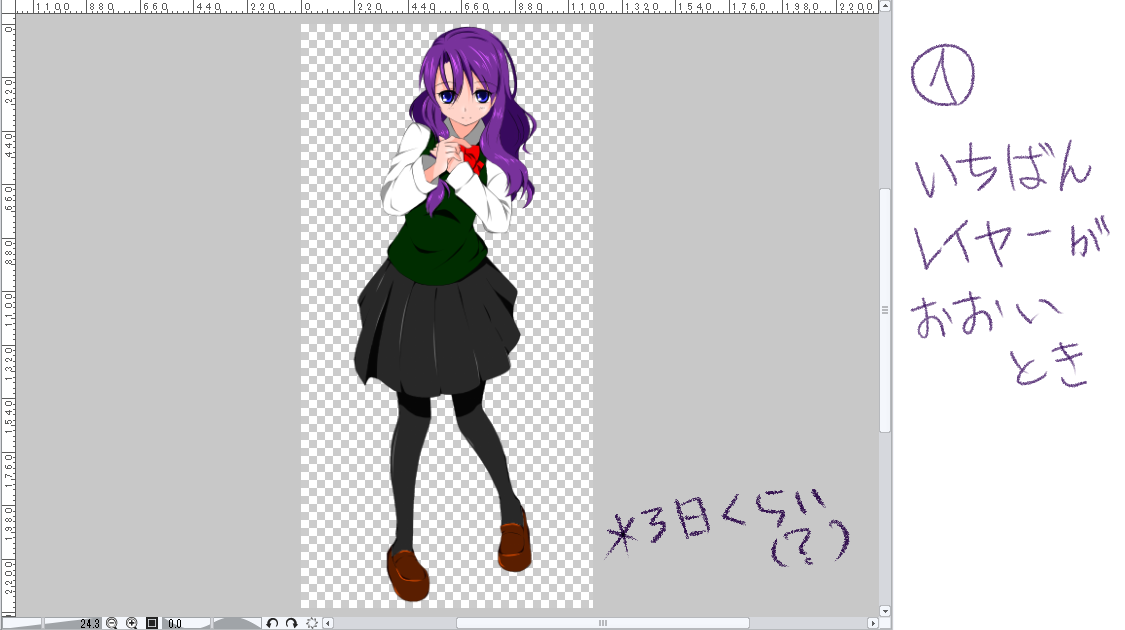Click the fit-to-screen square icon
Viewport: 1125px width, 630px height.
click(x=152, y=623)
